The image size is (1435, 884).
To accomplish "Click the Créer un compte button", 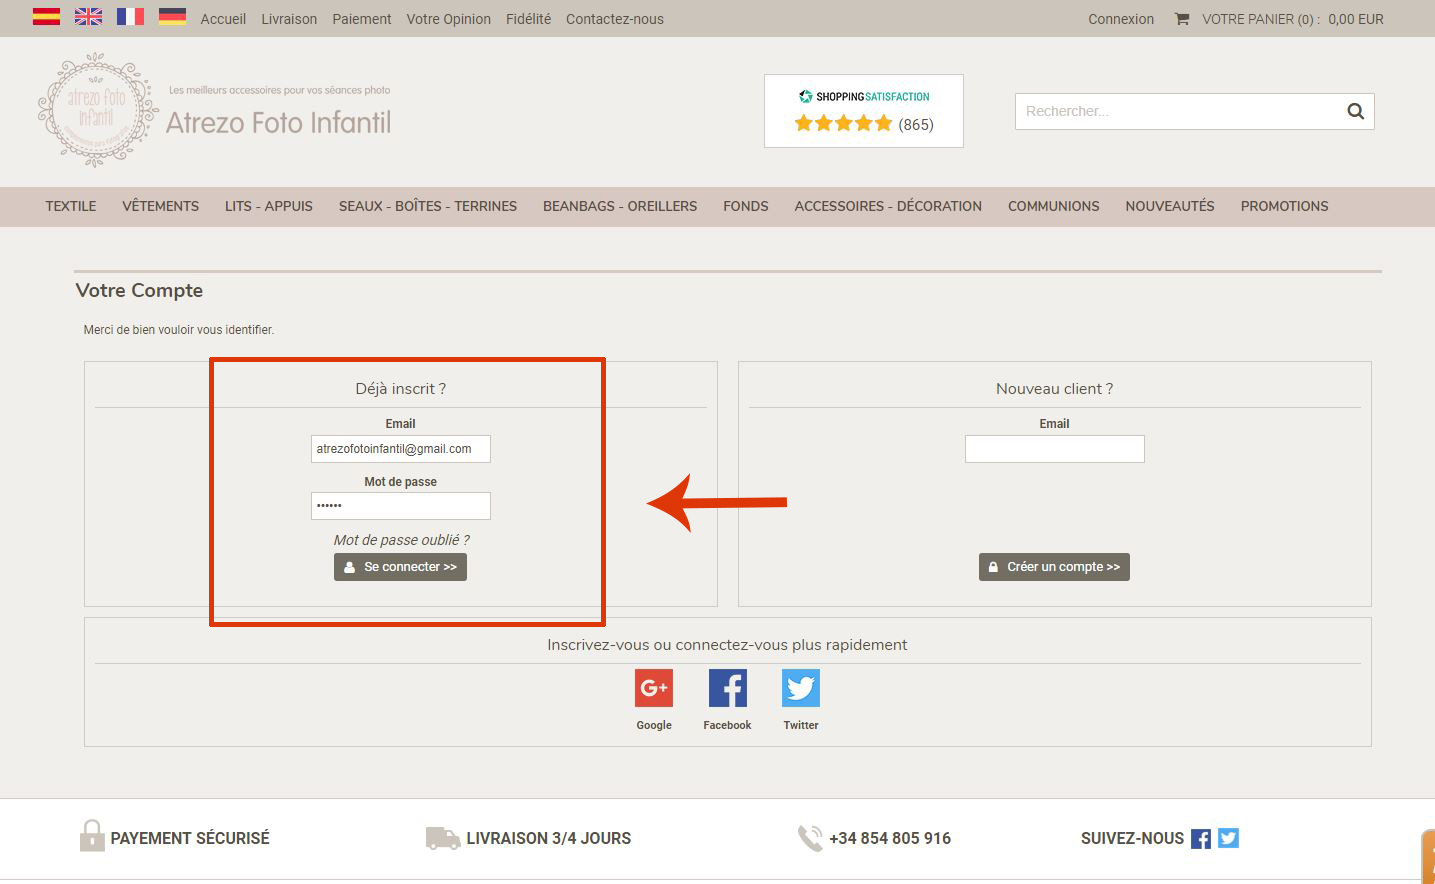I will pyautogui.click(x=1054, y=567).
